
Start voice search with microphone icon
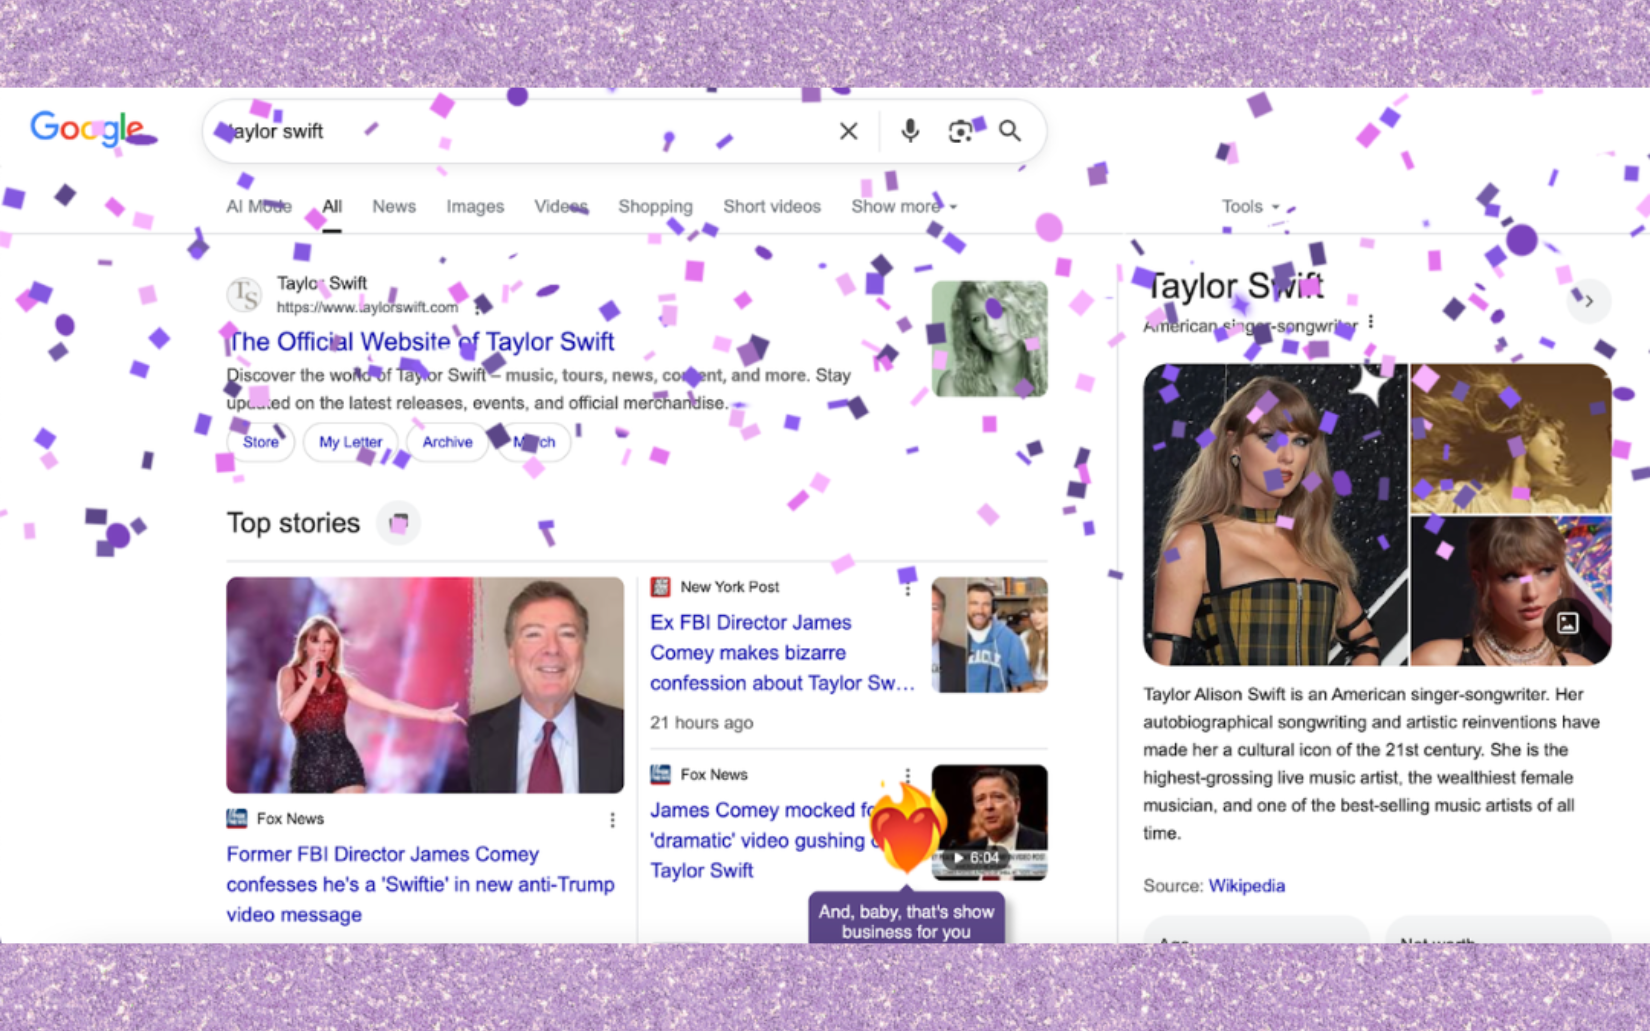909,131
